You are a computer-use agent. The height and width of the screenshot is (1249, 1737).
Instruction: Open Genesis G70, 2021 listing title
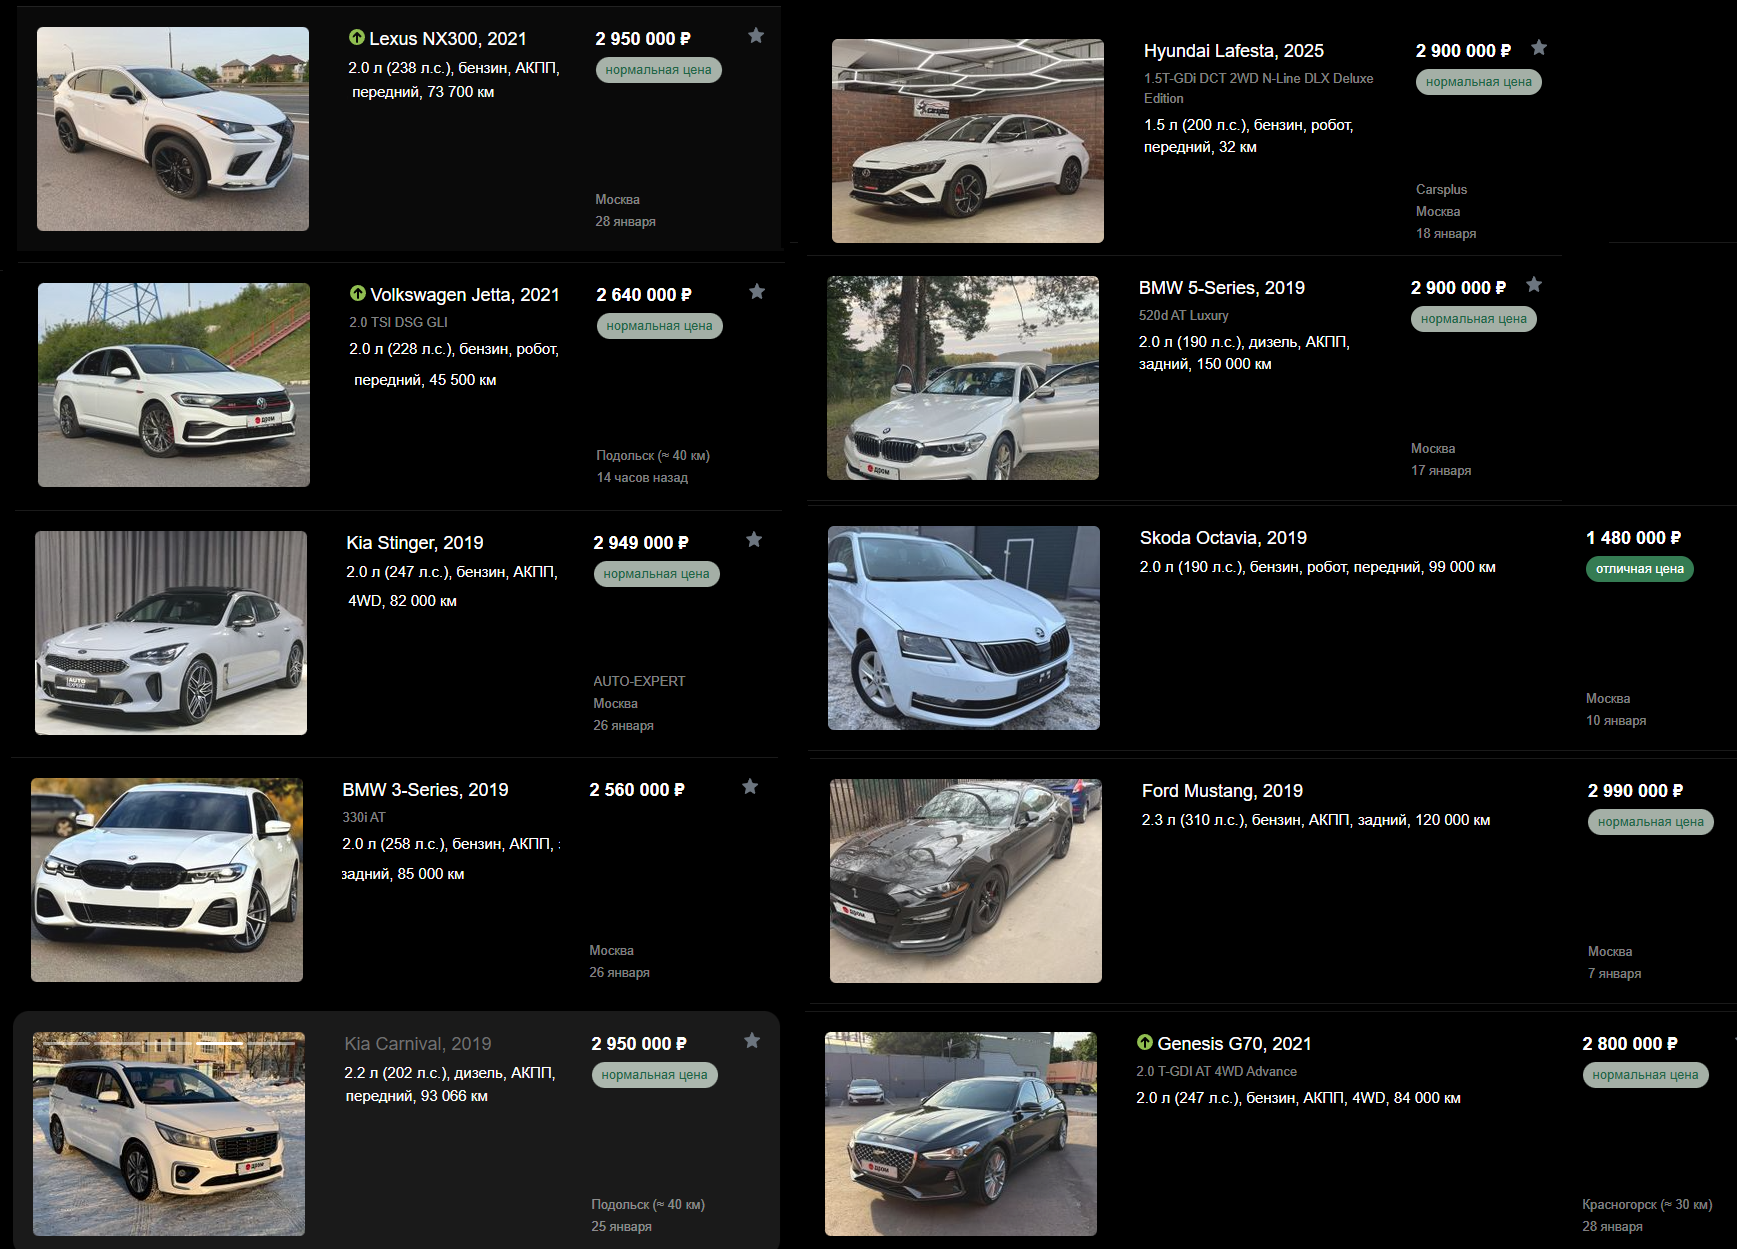pos(1234,1044)
